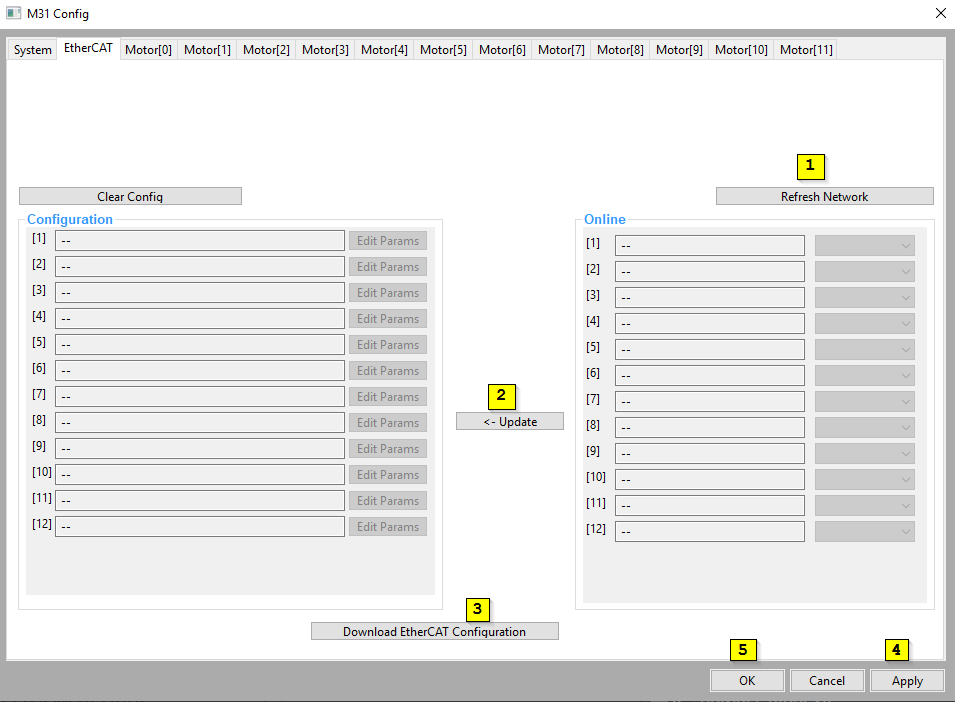This screenshot has height=702, width=955.
Task: Click Edit Params for slot [5]
Action: (x=388, y=345)
